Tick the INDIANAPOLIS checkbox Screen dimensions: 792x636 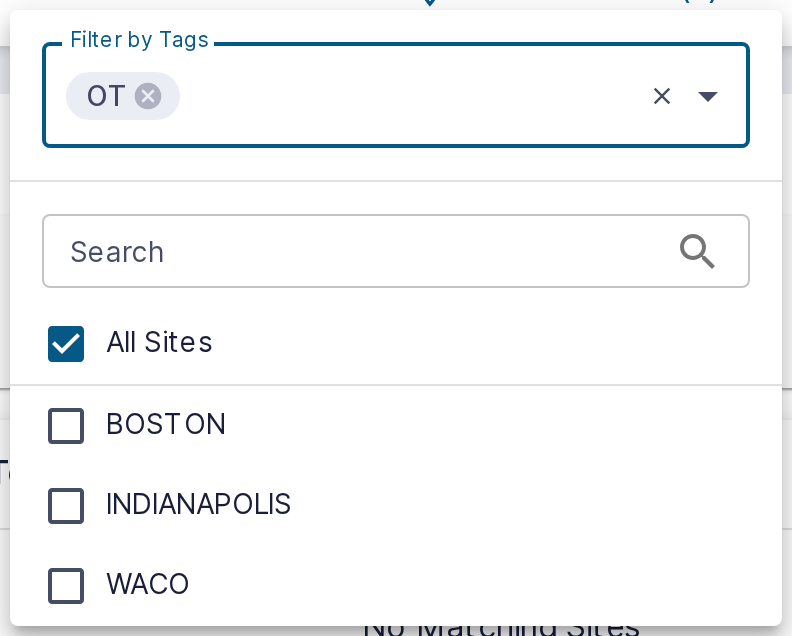(66, 505)
